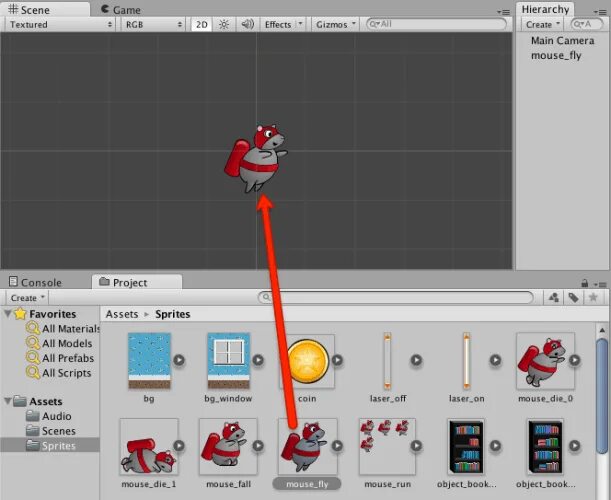Expand the coin sprite arrow

coord(337,360)
